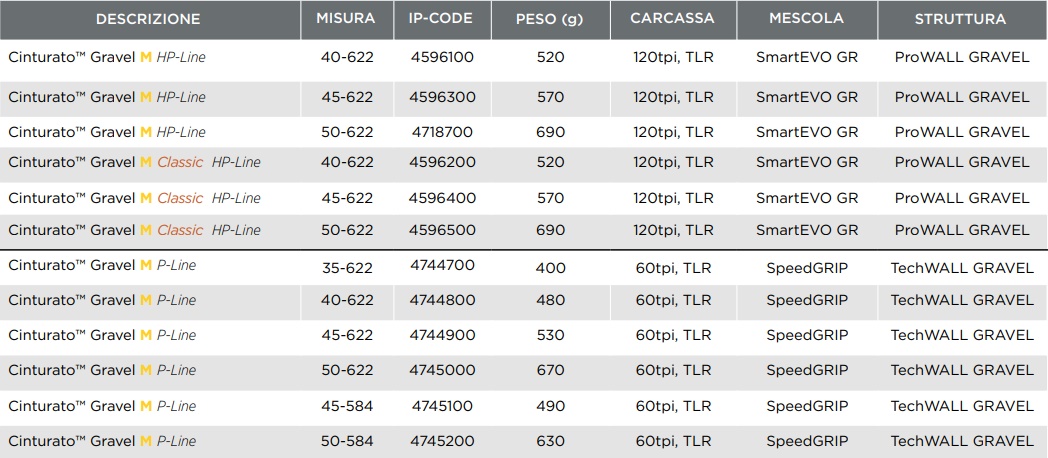Select the 670 weight cell
This screenshot has height=458, width=1048.
(x=550, y=370)
